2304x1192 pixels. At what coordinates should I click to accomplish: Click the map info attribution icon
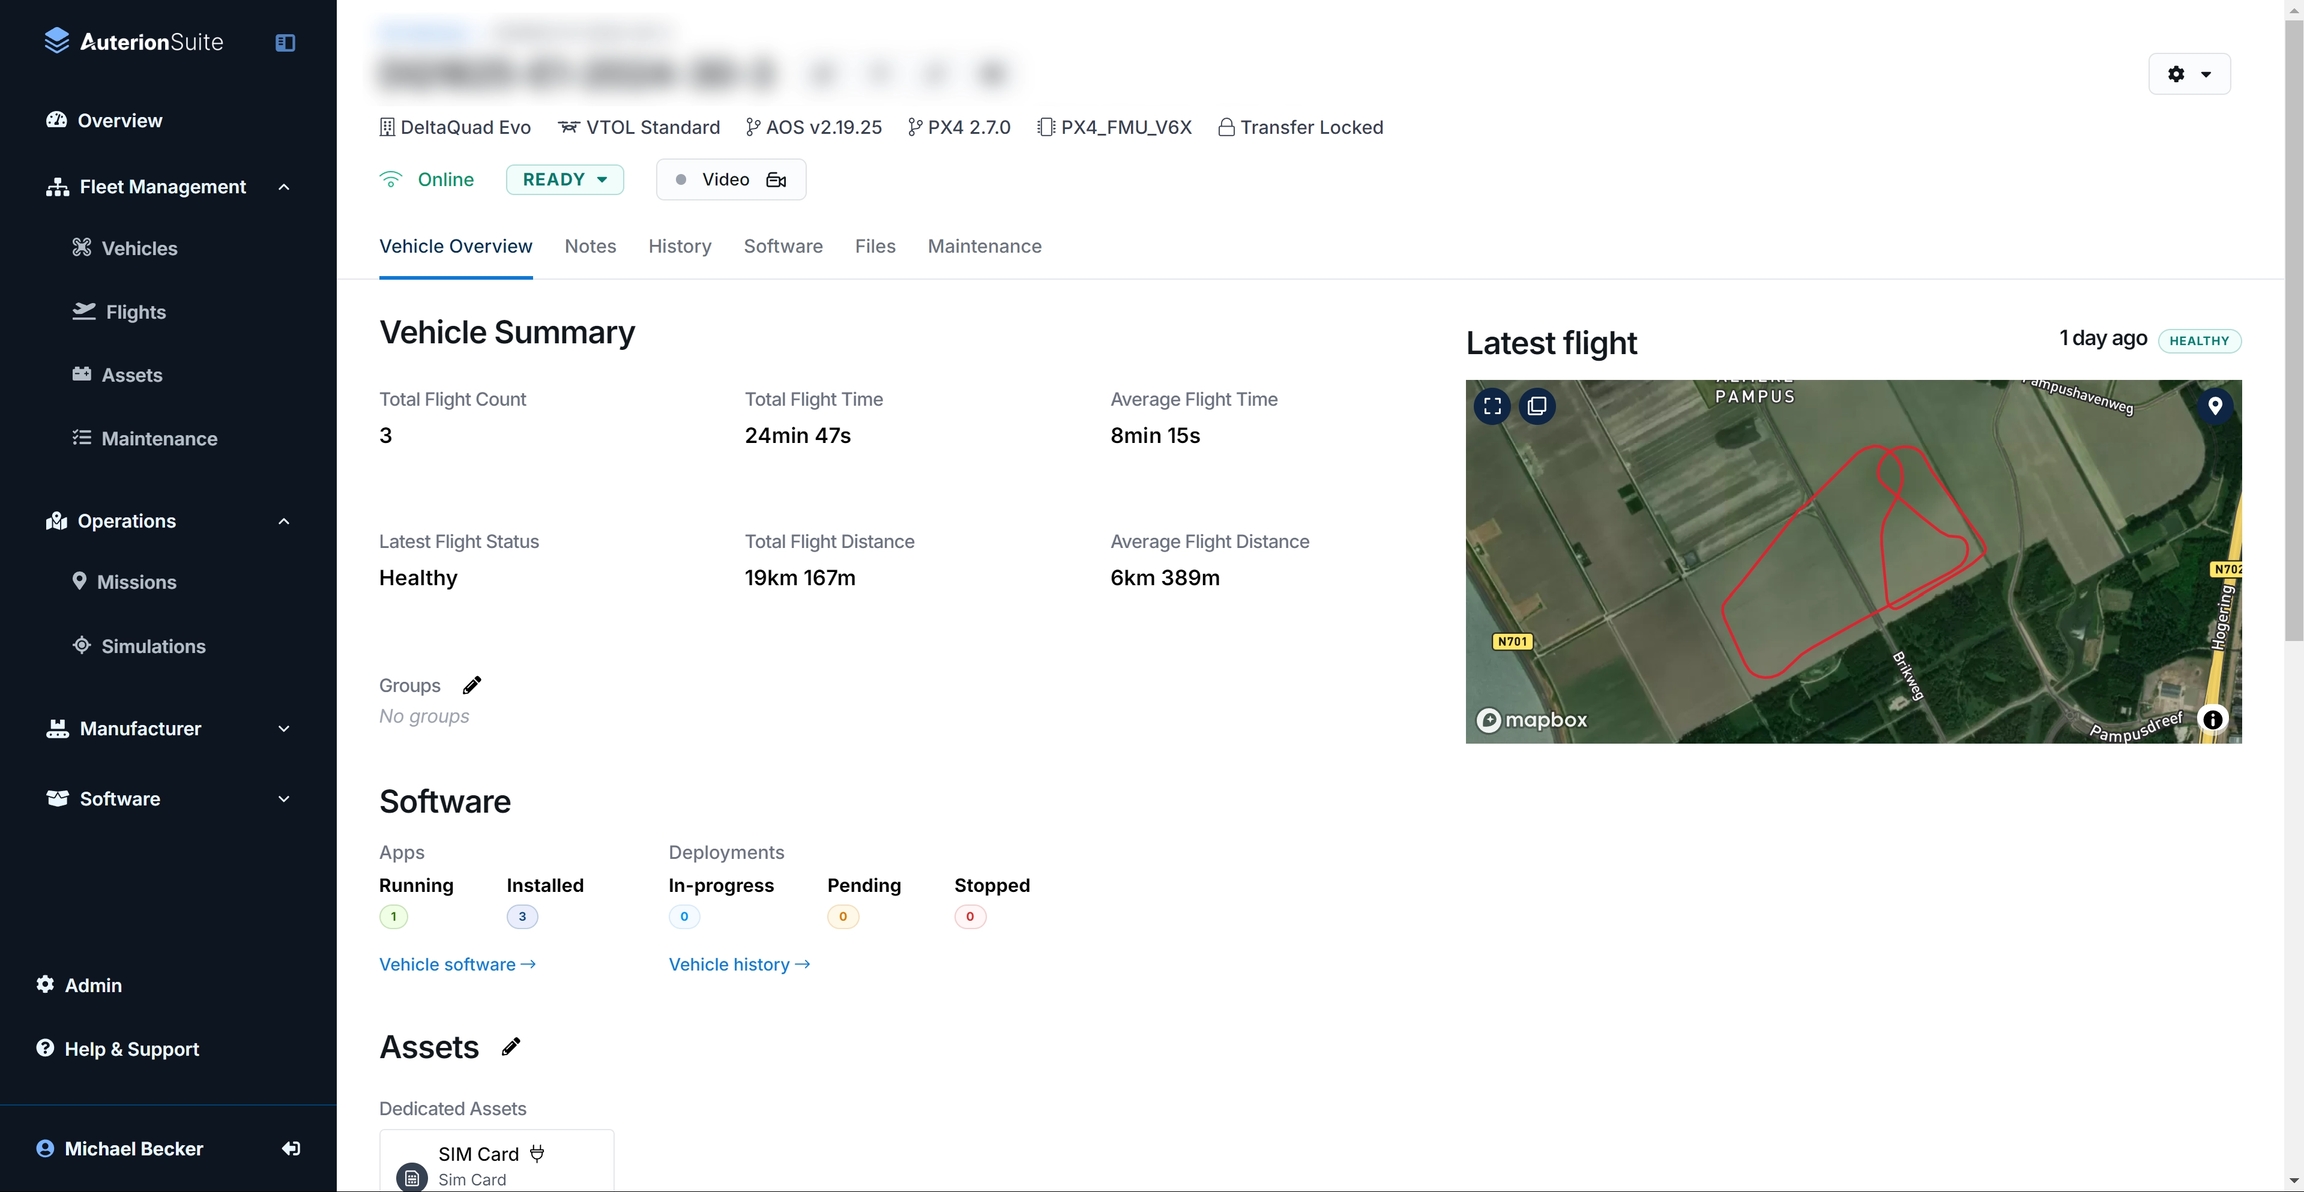(x=2213, y=719)
